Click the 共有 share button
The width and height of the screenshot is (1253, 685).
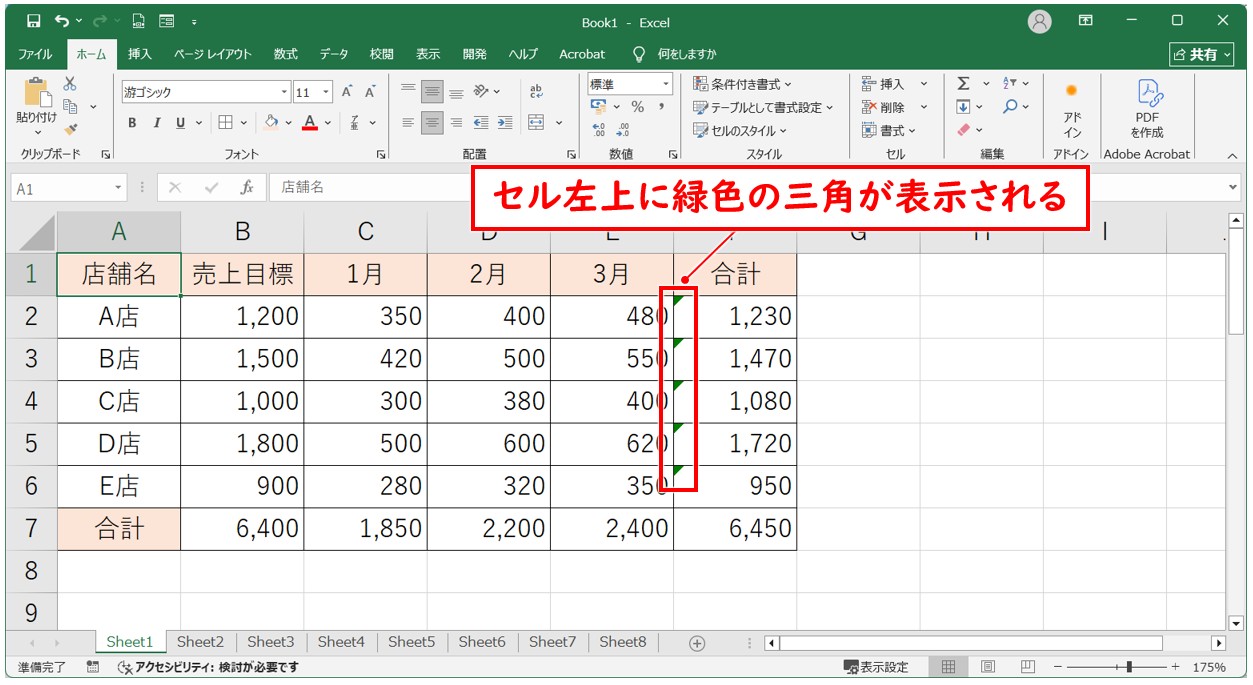pyautogui.click(x=1201, y=54)
